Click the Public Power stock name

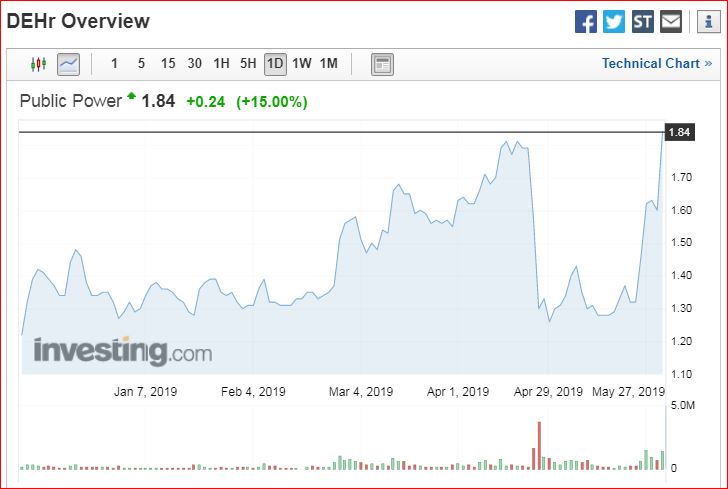pyautogui.click(x=71, y=101)
